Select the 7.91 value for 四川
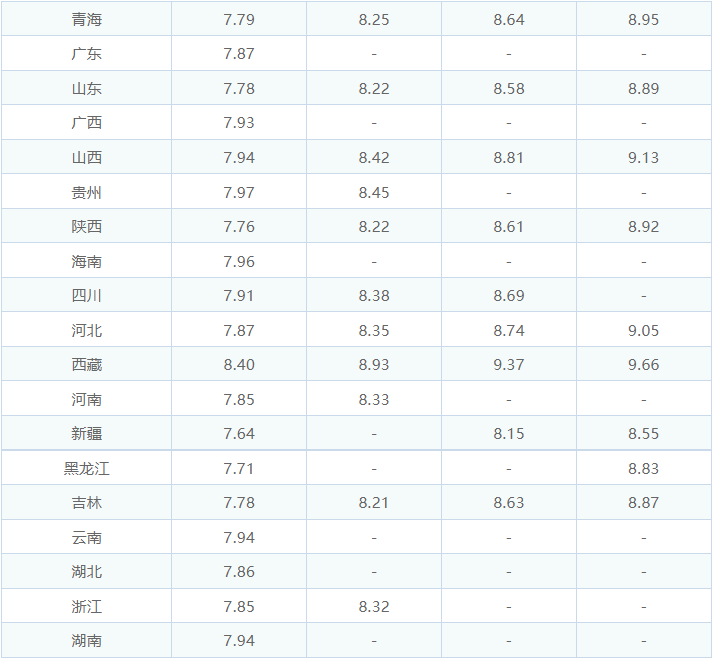Image resolution: width=714 pixels, height=662 pixels. pyautogui.click(x=239, y=296)
